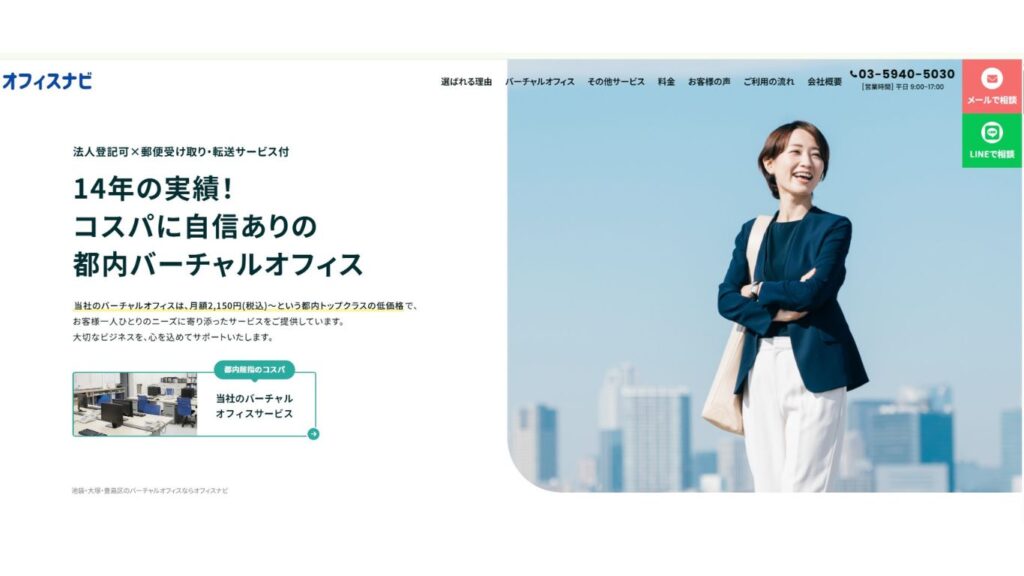Click the green arrow circle on service card

point(313,434)
